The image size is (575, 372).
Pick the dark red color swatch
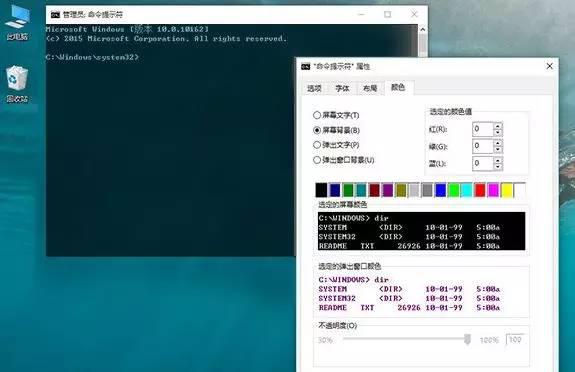374,190
